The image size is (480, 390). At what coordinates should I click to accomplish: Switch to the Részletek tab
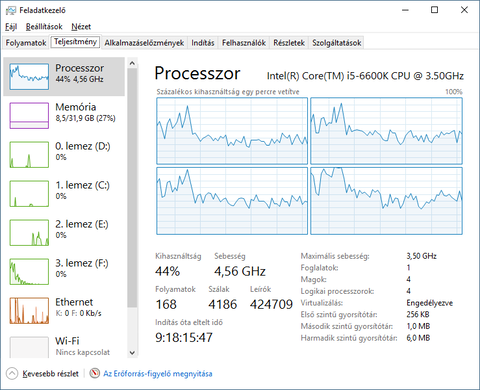click(x=289, y=43)
